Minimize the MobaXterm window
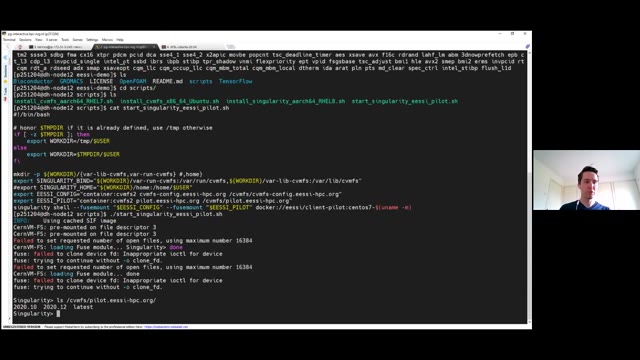Screen dimensions: 640x360 coord(500,34)
